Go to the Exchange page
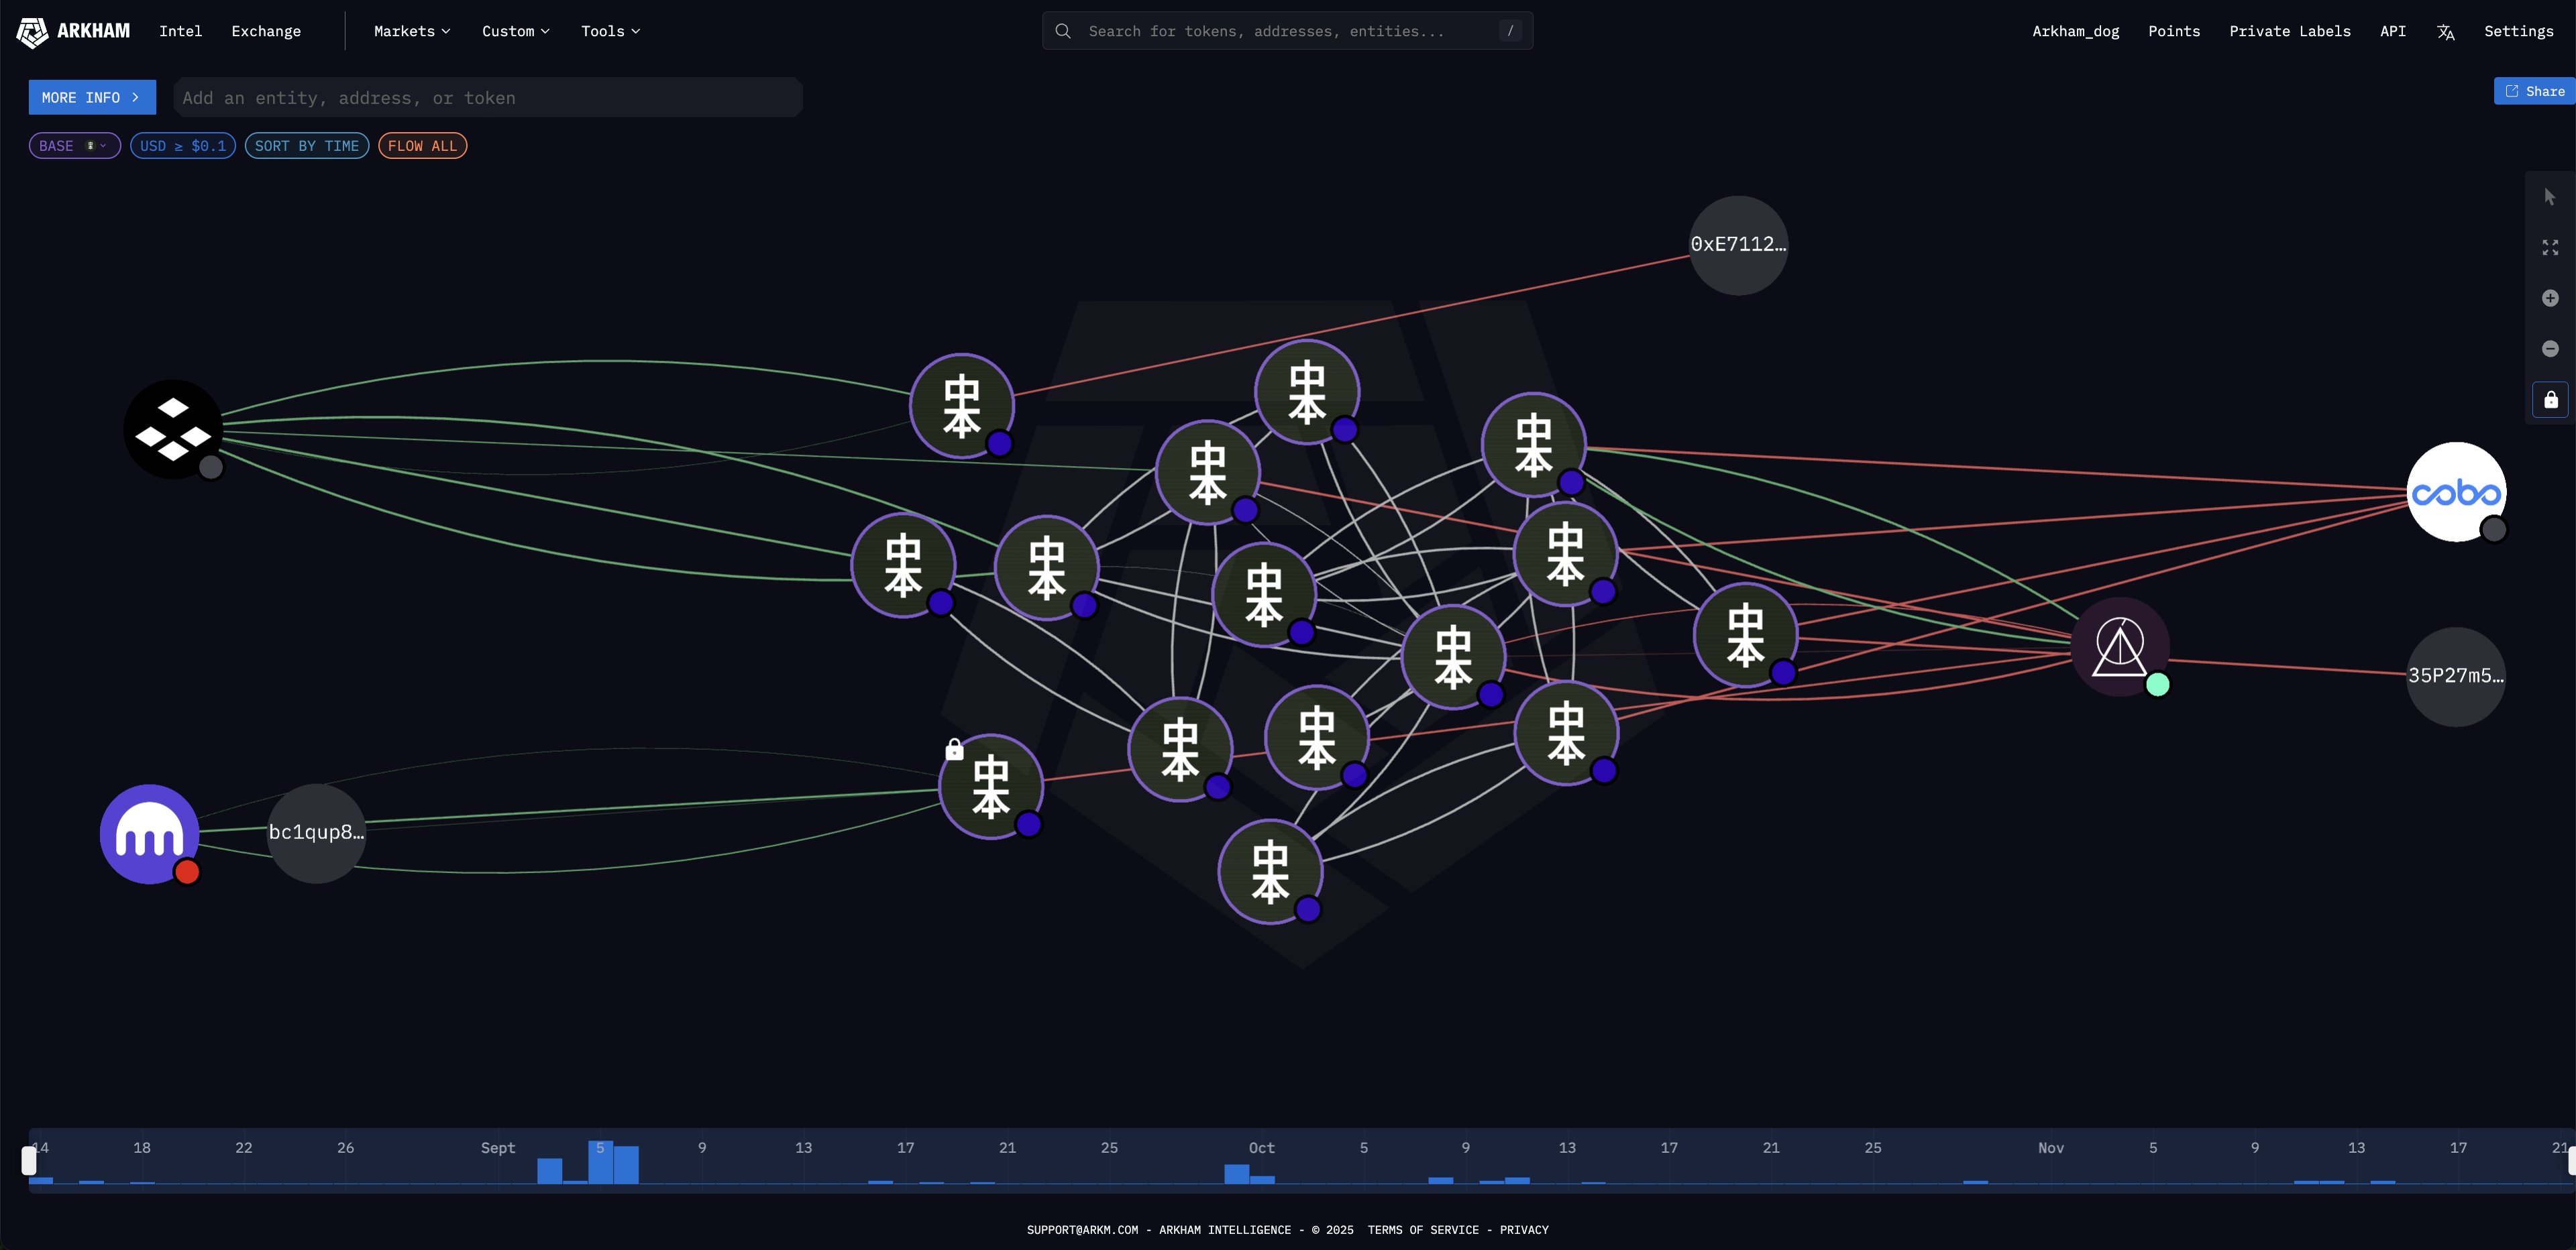Image resolution: width=2576 pixels, height=1250 pixels. point(266,31)
